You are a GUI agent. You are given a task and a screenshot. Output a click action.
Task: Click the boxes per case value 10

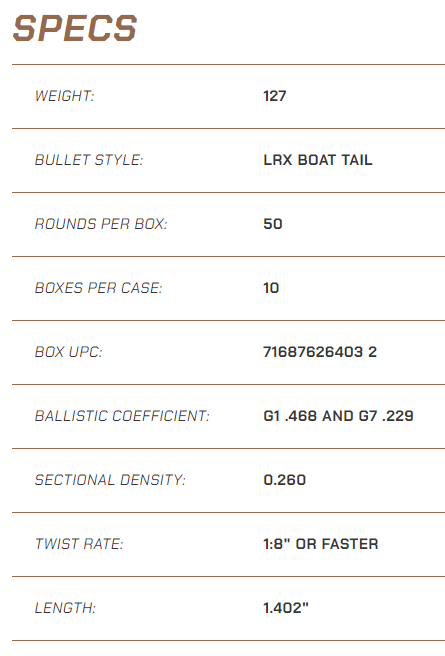pos(271,288)
